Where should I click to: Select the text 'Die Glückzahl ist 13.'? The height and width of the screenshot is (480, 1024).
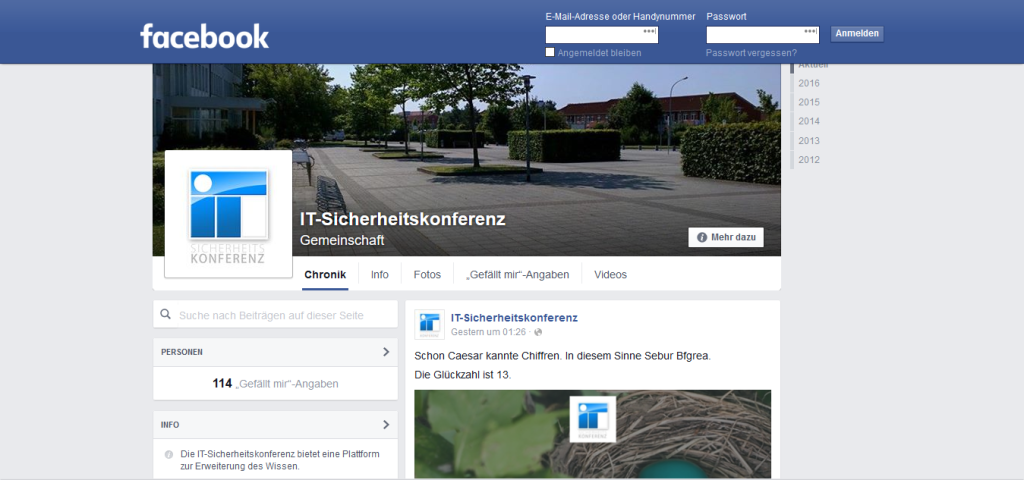463,375
